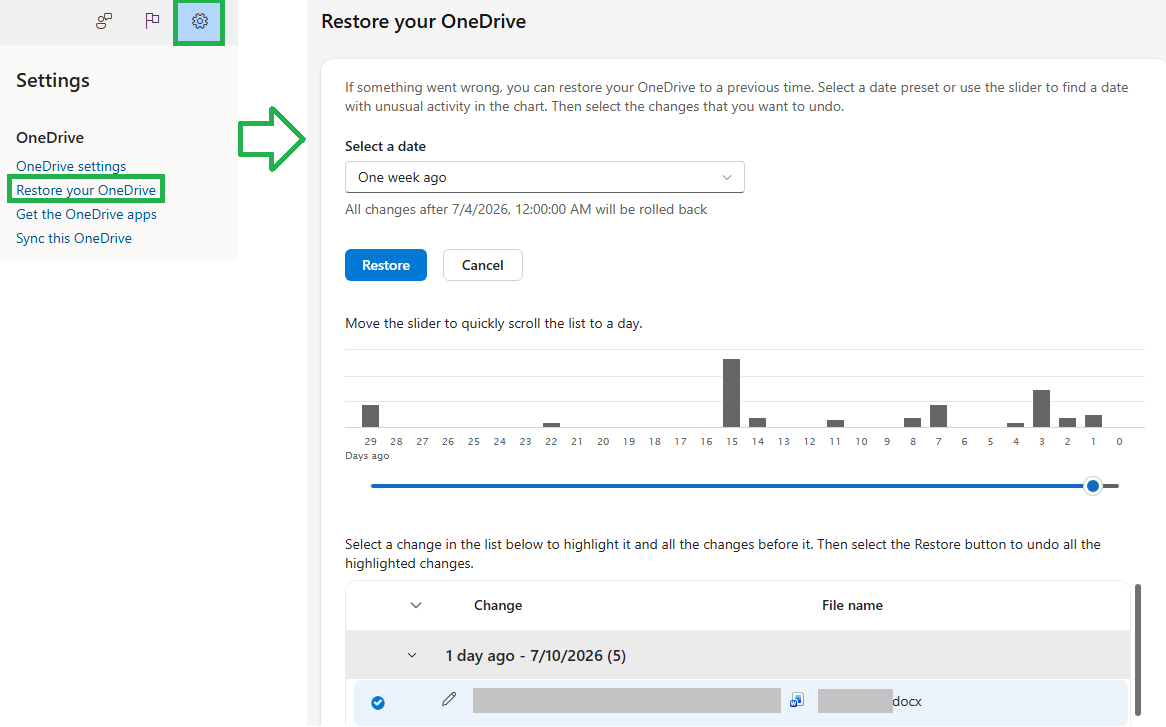
Task: Click the days-ago slider handle
Action: pyautogui.click(x=1092, y=486)
